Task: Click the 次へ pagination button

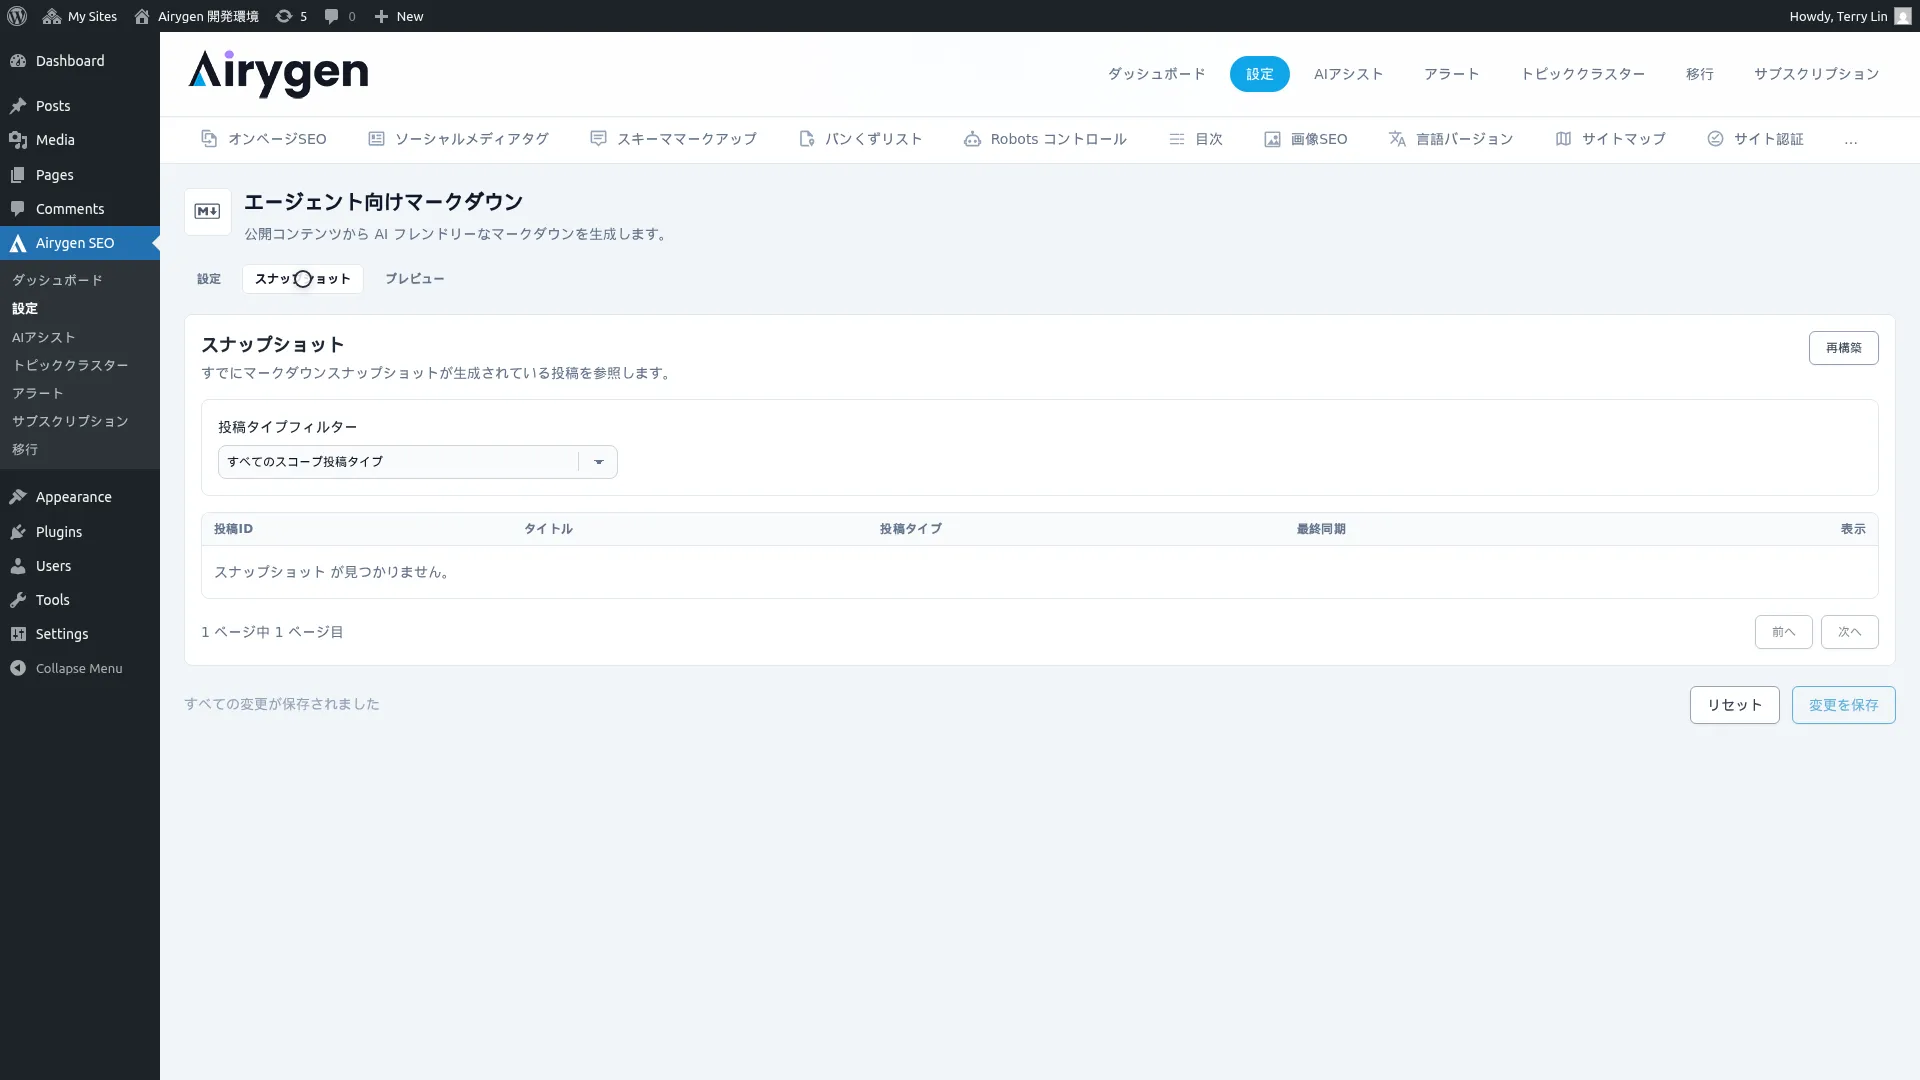Action: [x=1850, y=632]
